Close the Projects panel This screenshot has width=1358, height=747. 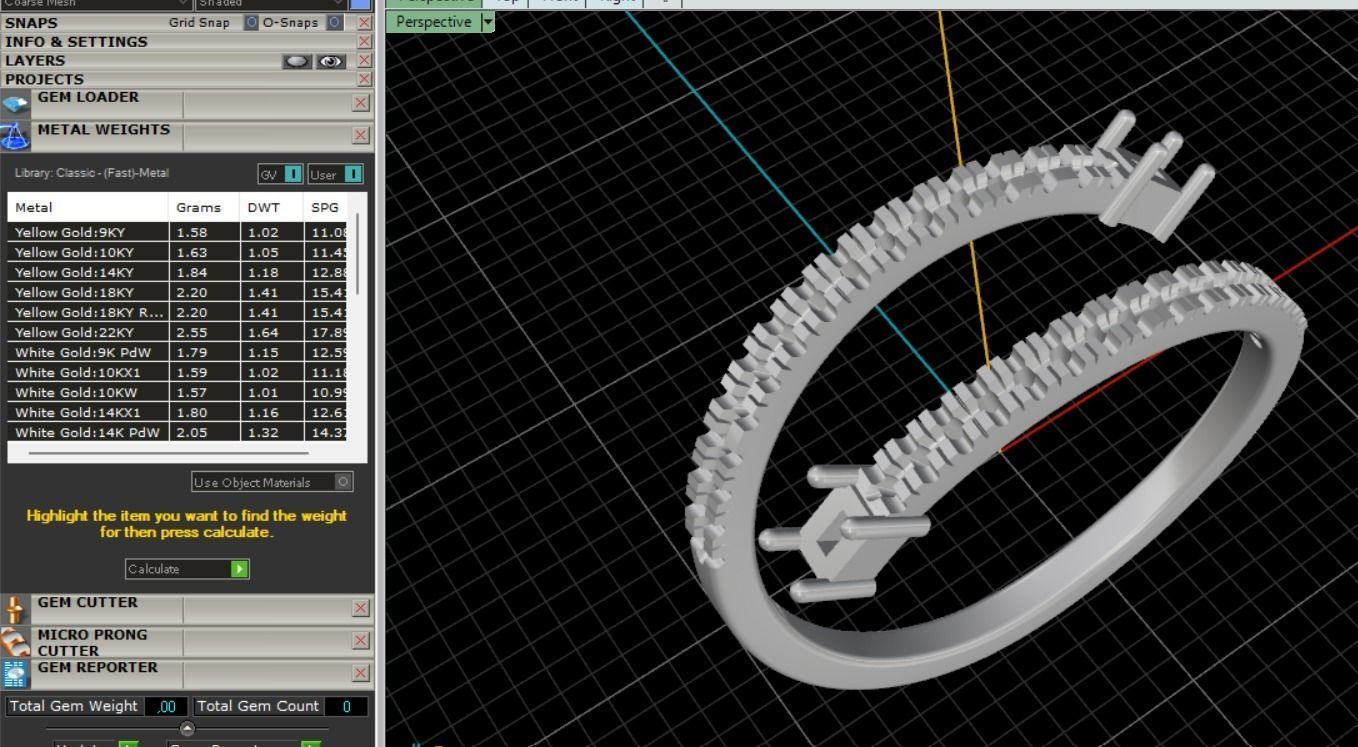pos(364,79)
